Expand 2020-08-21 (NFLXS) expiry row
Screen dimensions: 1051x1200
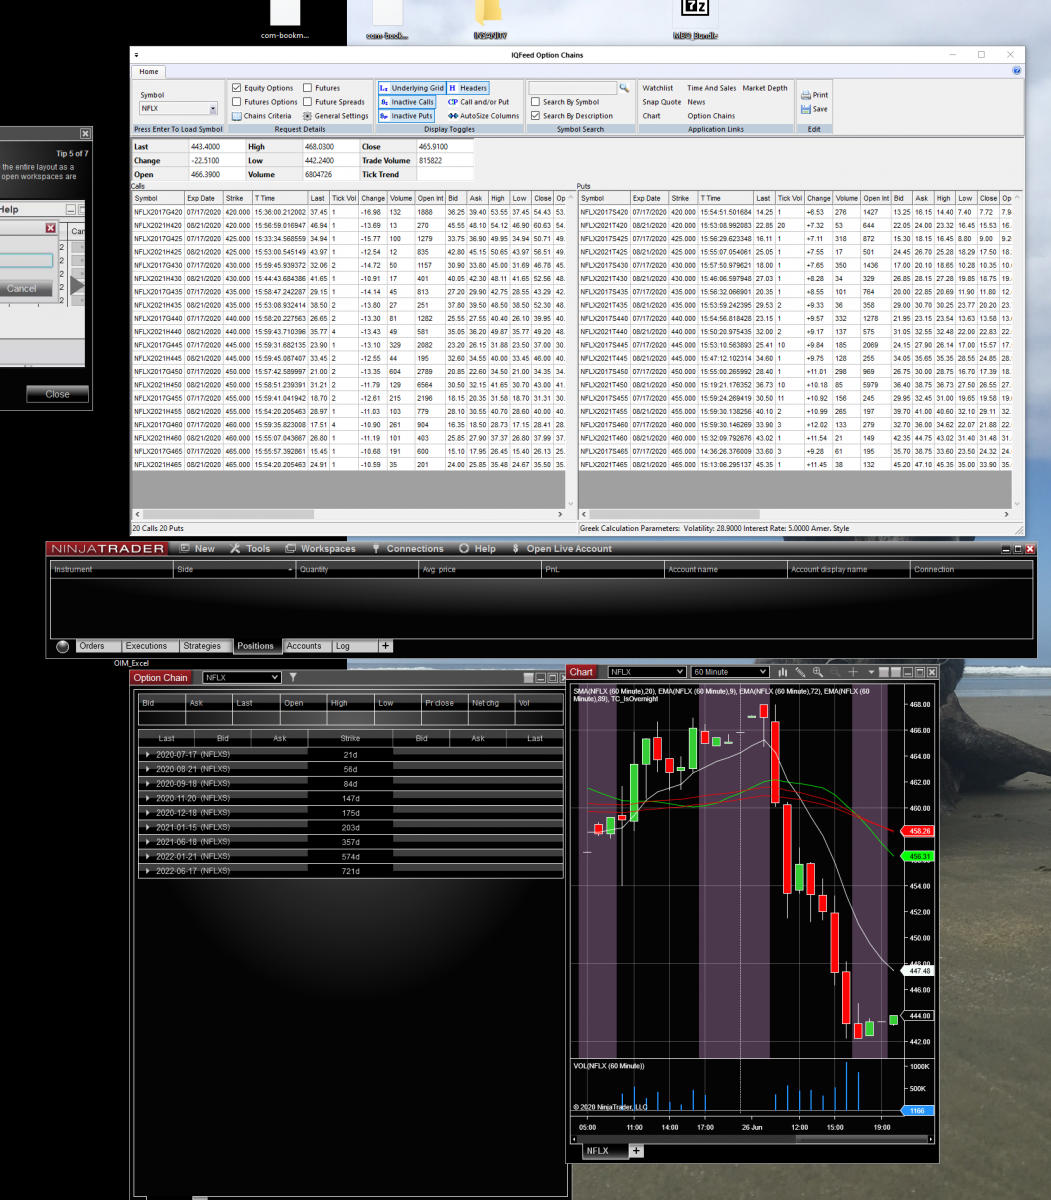pyautogui.click(x=149, y=769)
